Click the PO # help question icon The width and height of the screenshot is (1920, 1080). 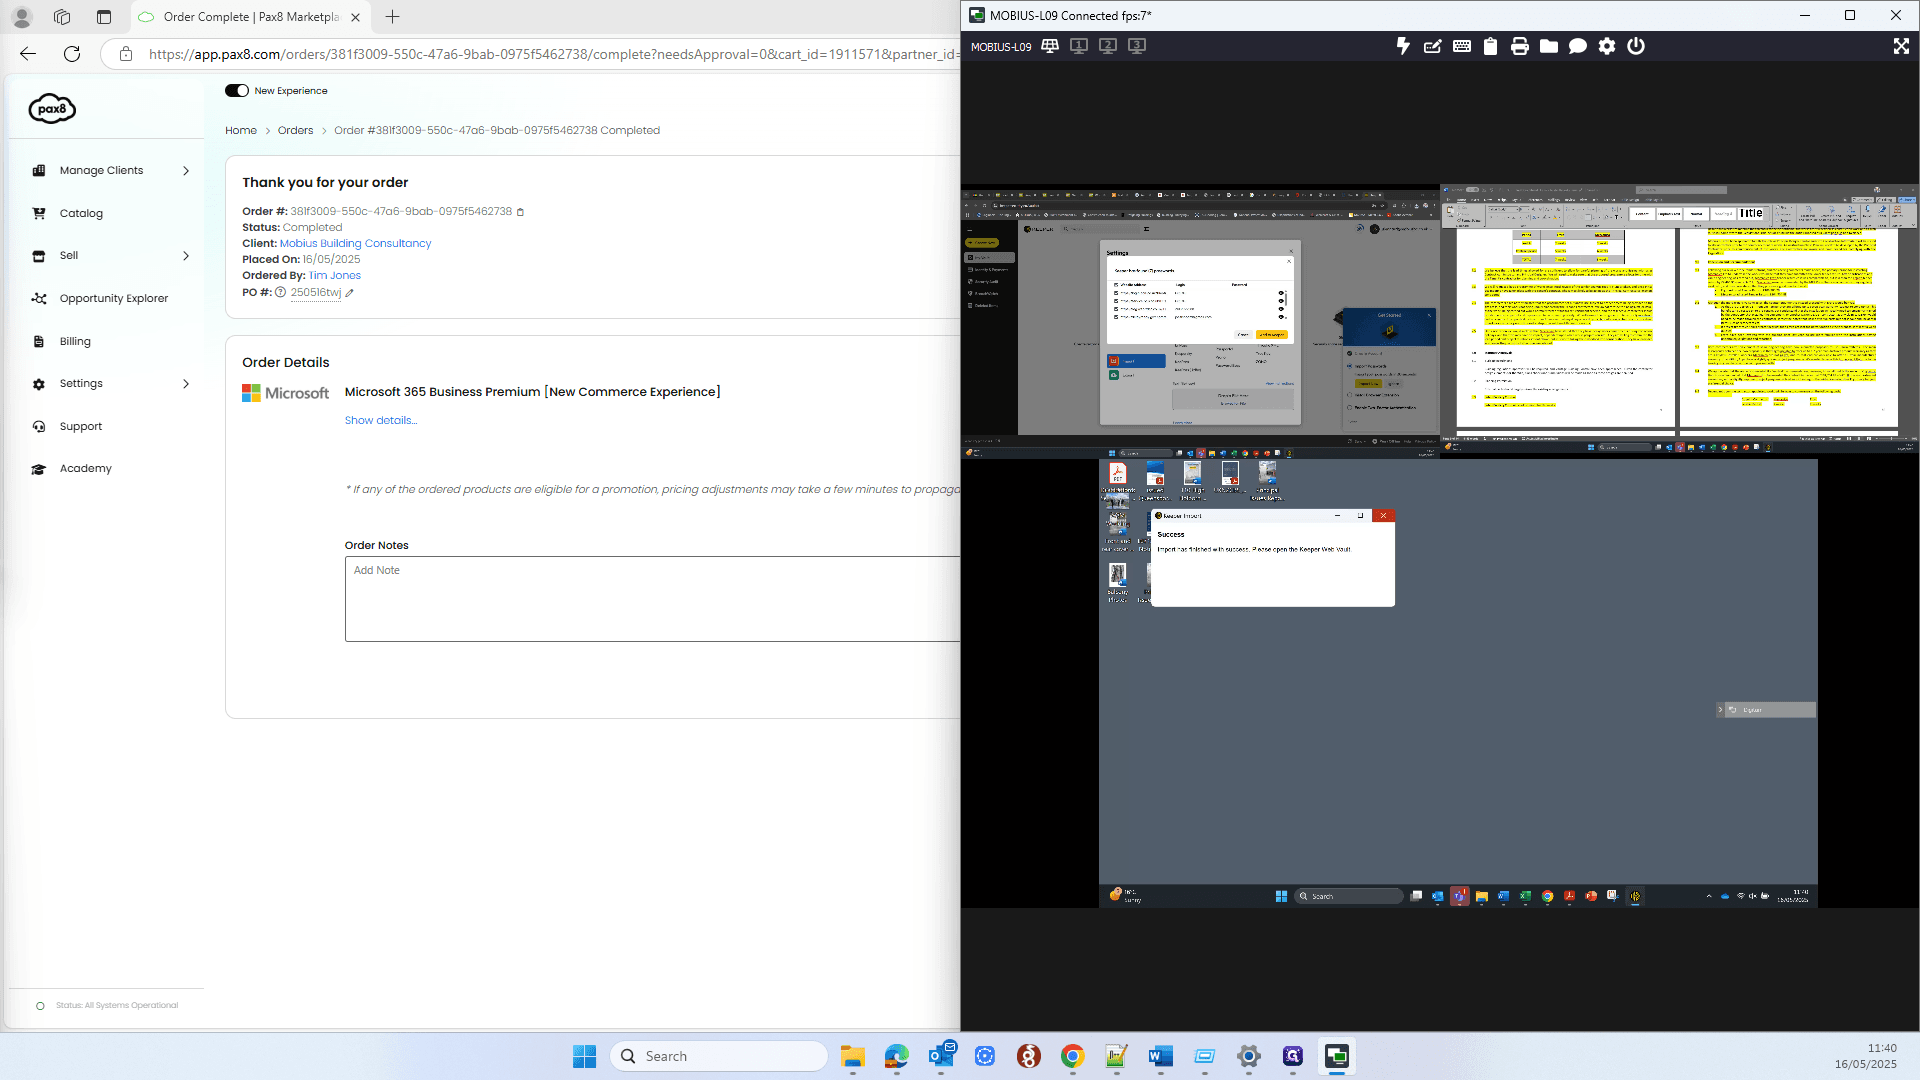coord(281,293)
